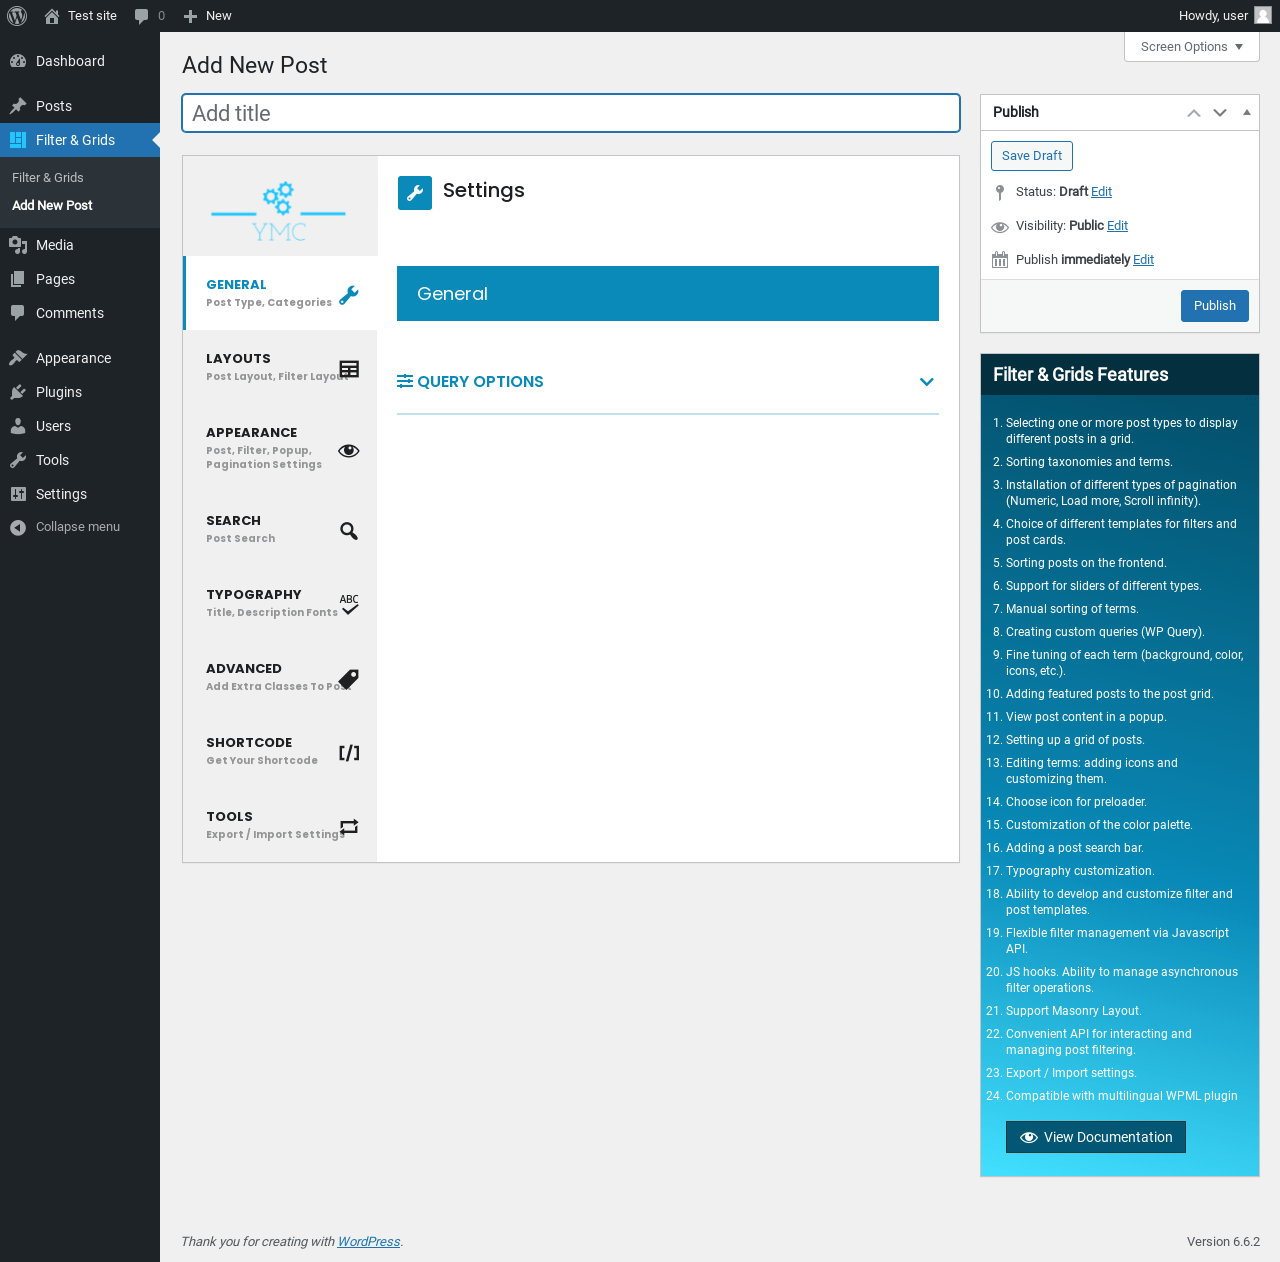1280x1262 pixels.
Task: Click the Tools wrench icon in sidebar
Action: click(18, 460)
